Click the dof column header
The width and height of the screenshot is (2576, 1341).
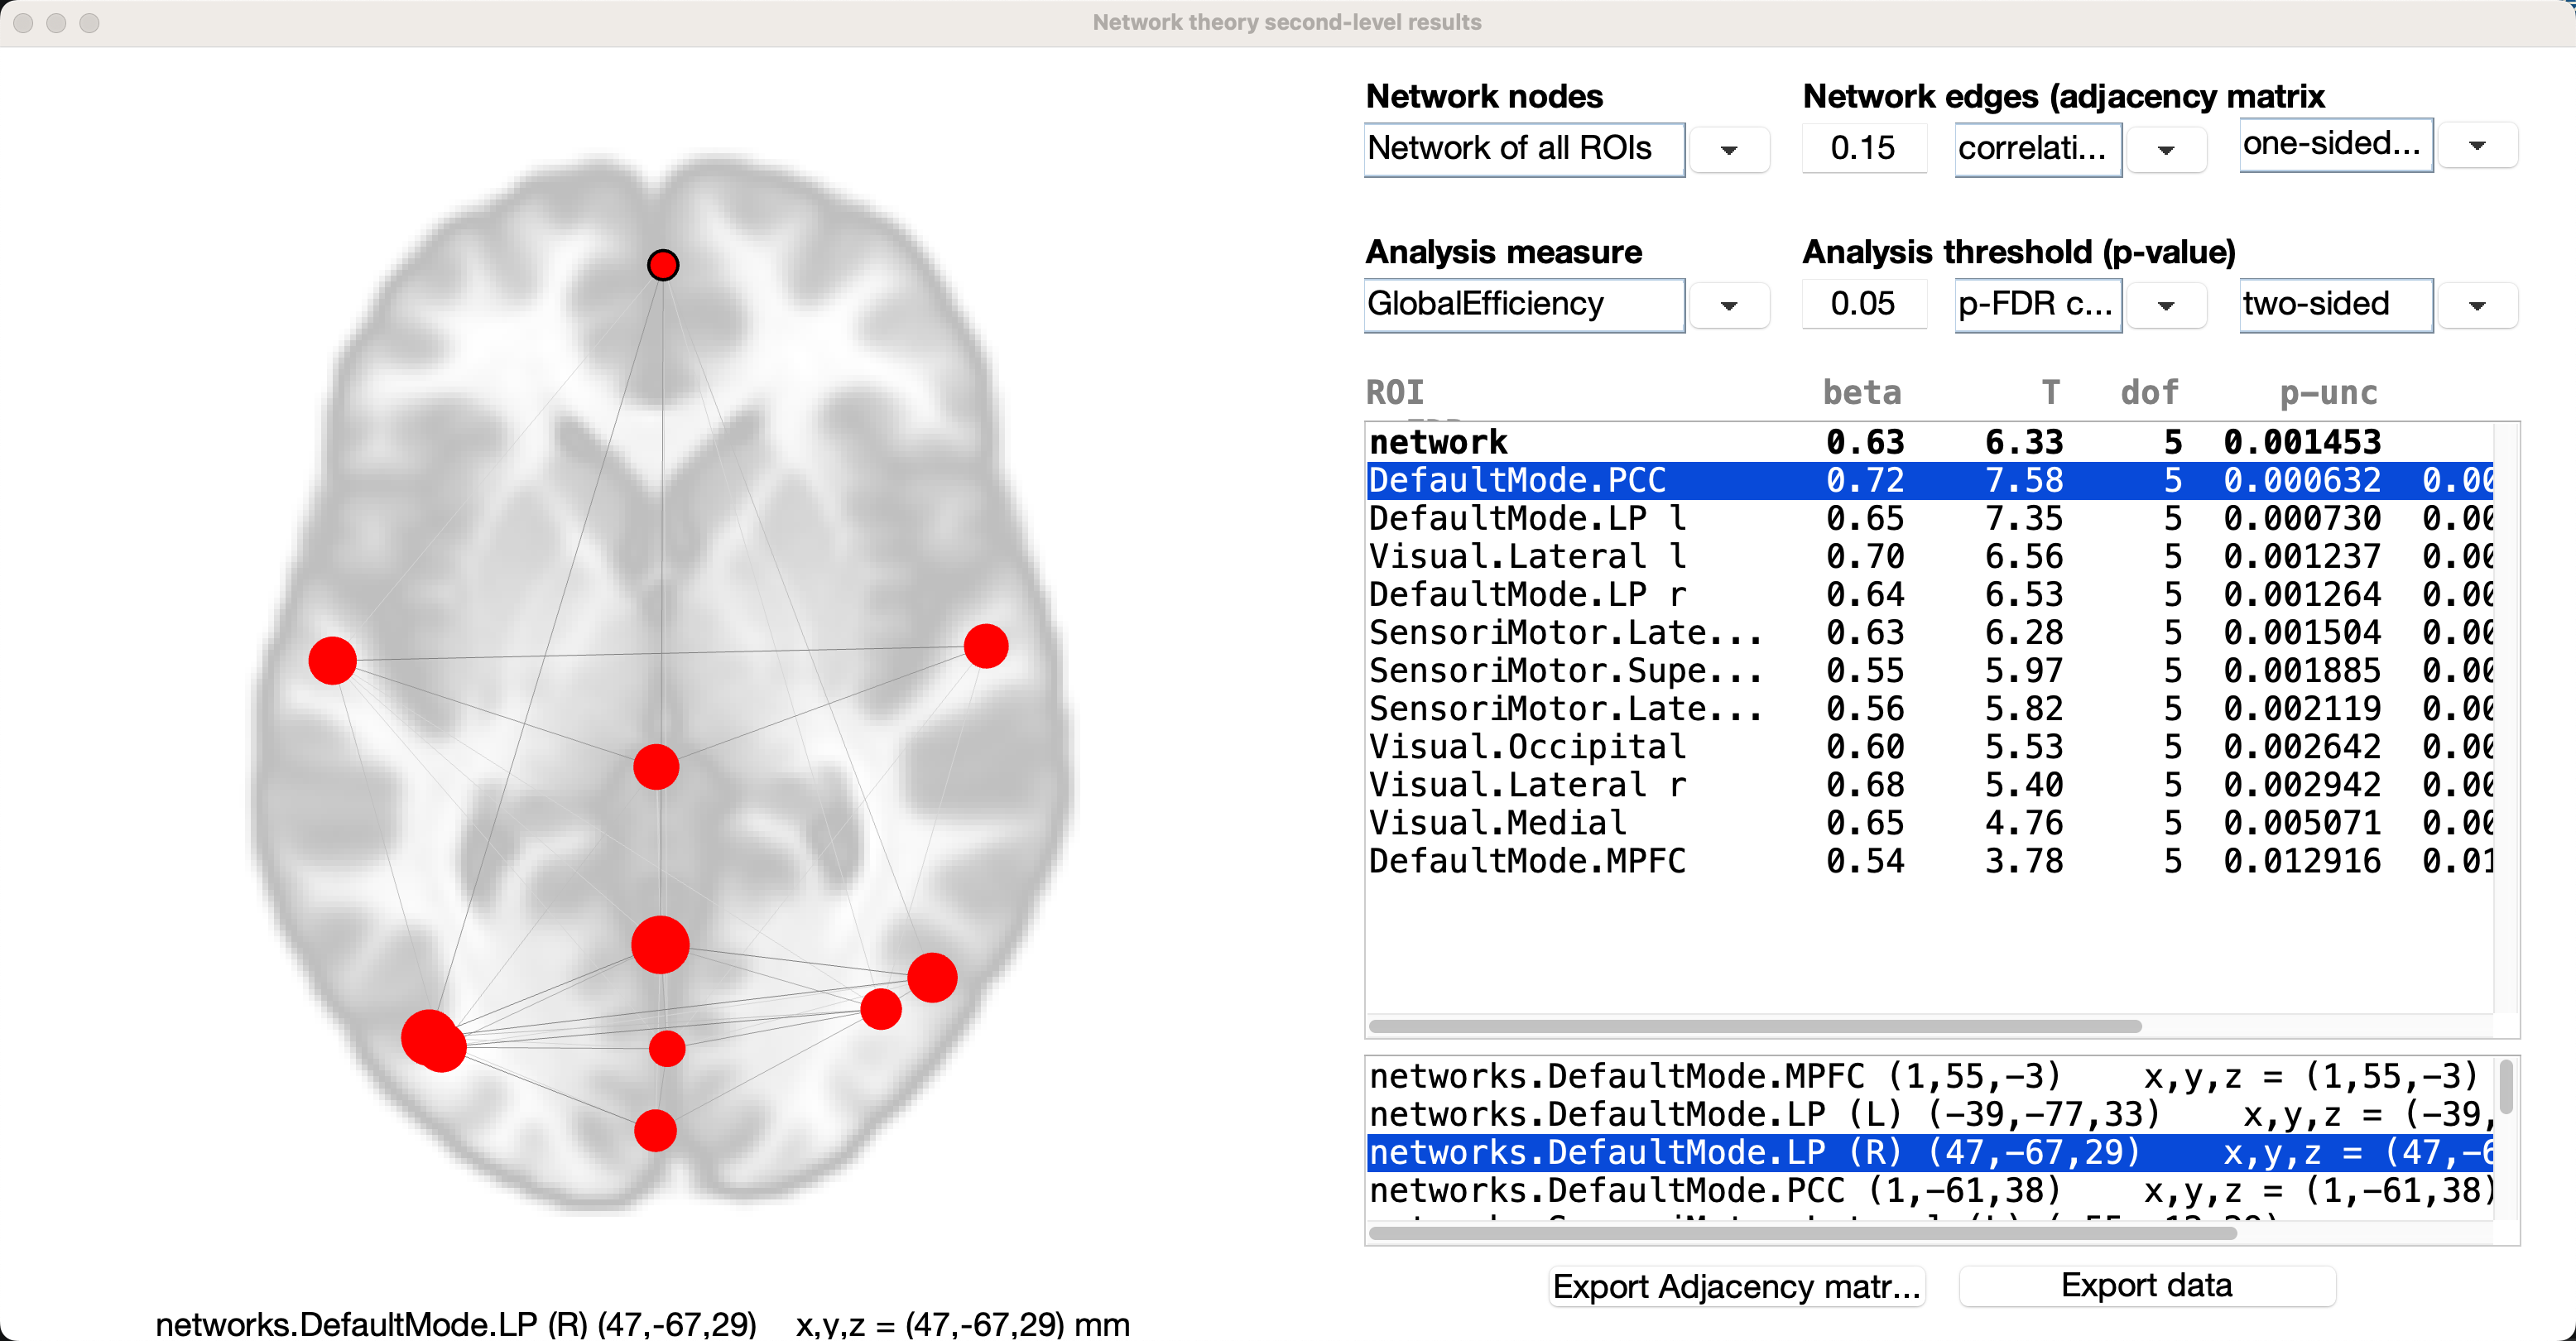[x=2150, y=393]
